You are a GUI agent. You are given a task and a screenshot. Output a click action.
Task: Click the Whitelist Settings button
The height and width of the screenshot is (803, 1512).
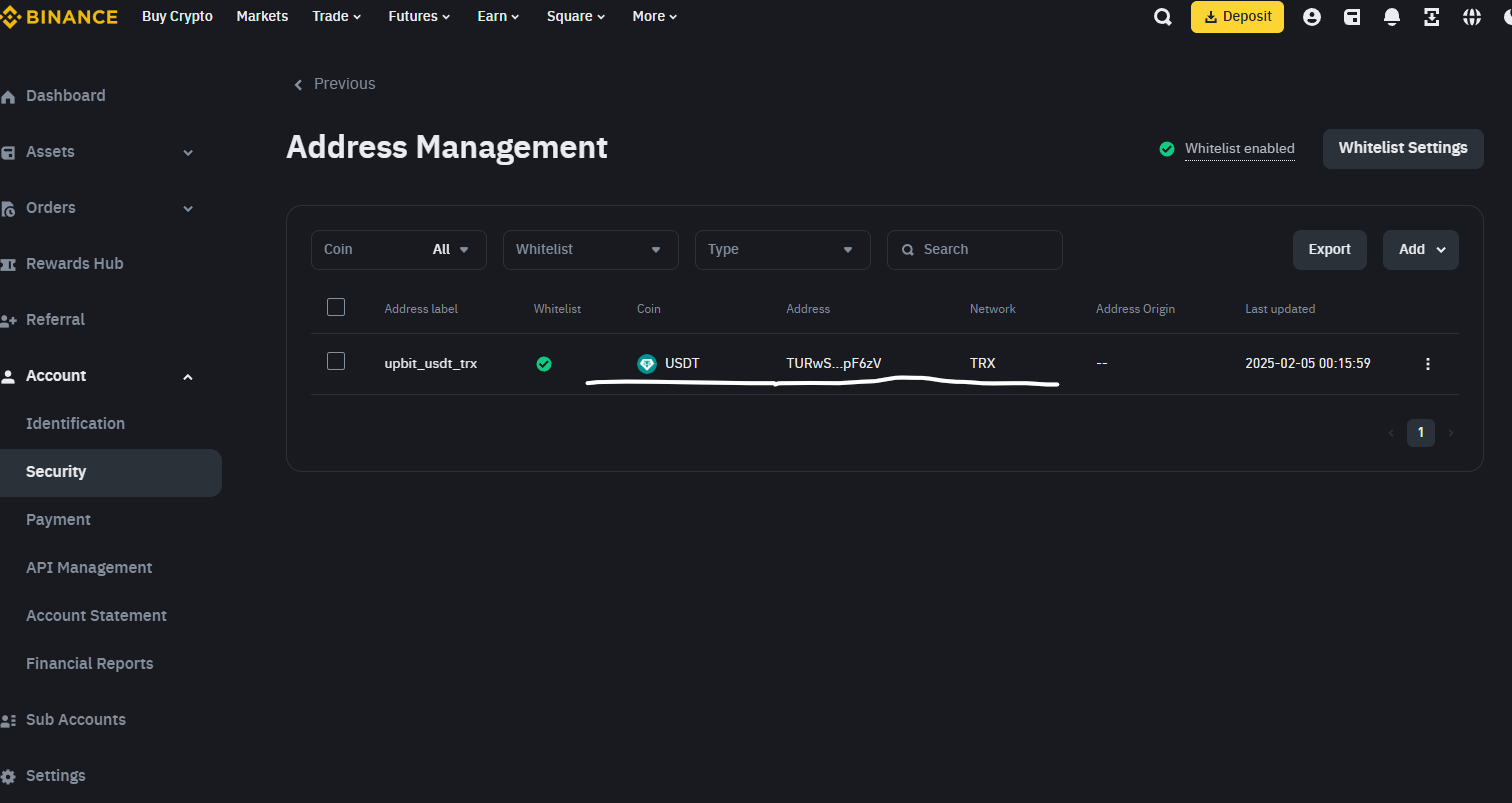1403,148
